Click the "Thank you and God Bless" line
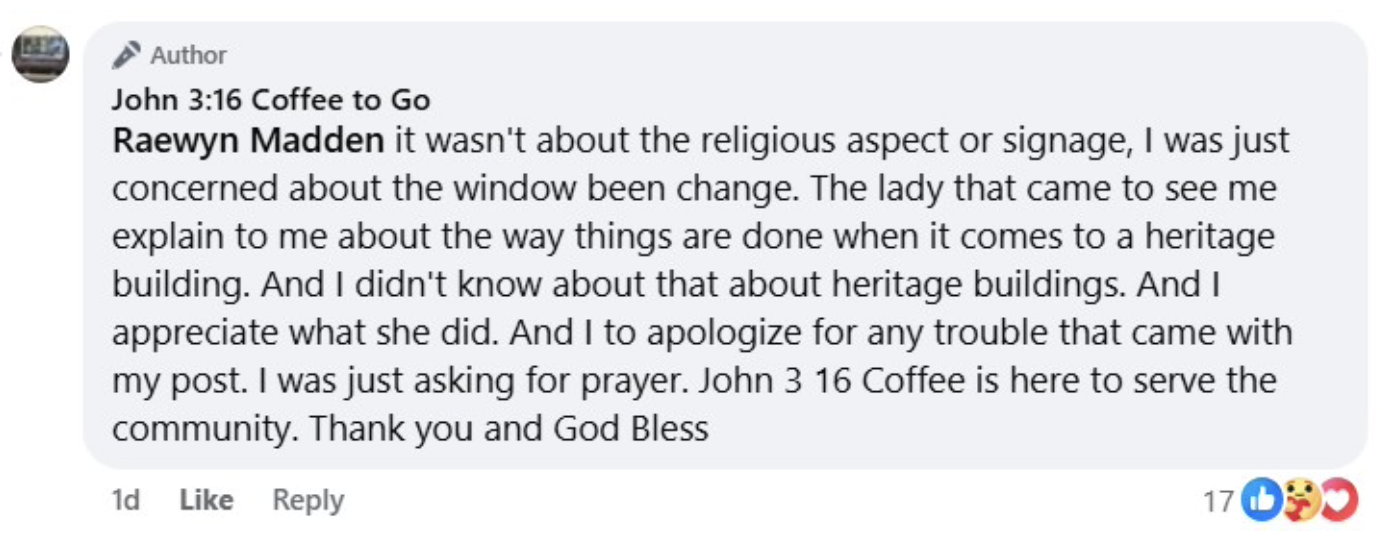Screen dimensions: 1384x540 508,429
